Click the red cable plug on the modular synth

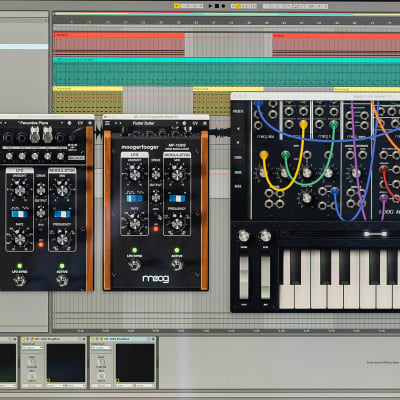[384, 170]
